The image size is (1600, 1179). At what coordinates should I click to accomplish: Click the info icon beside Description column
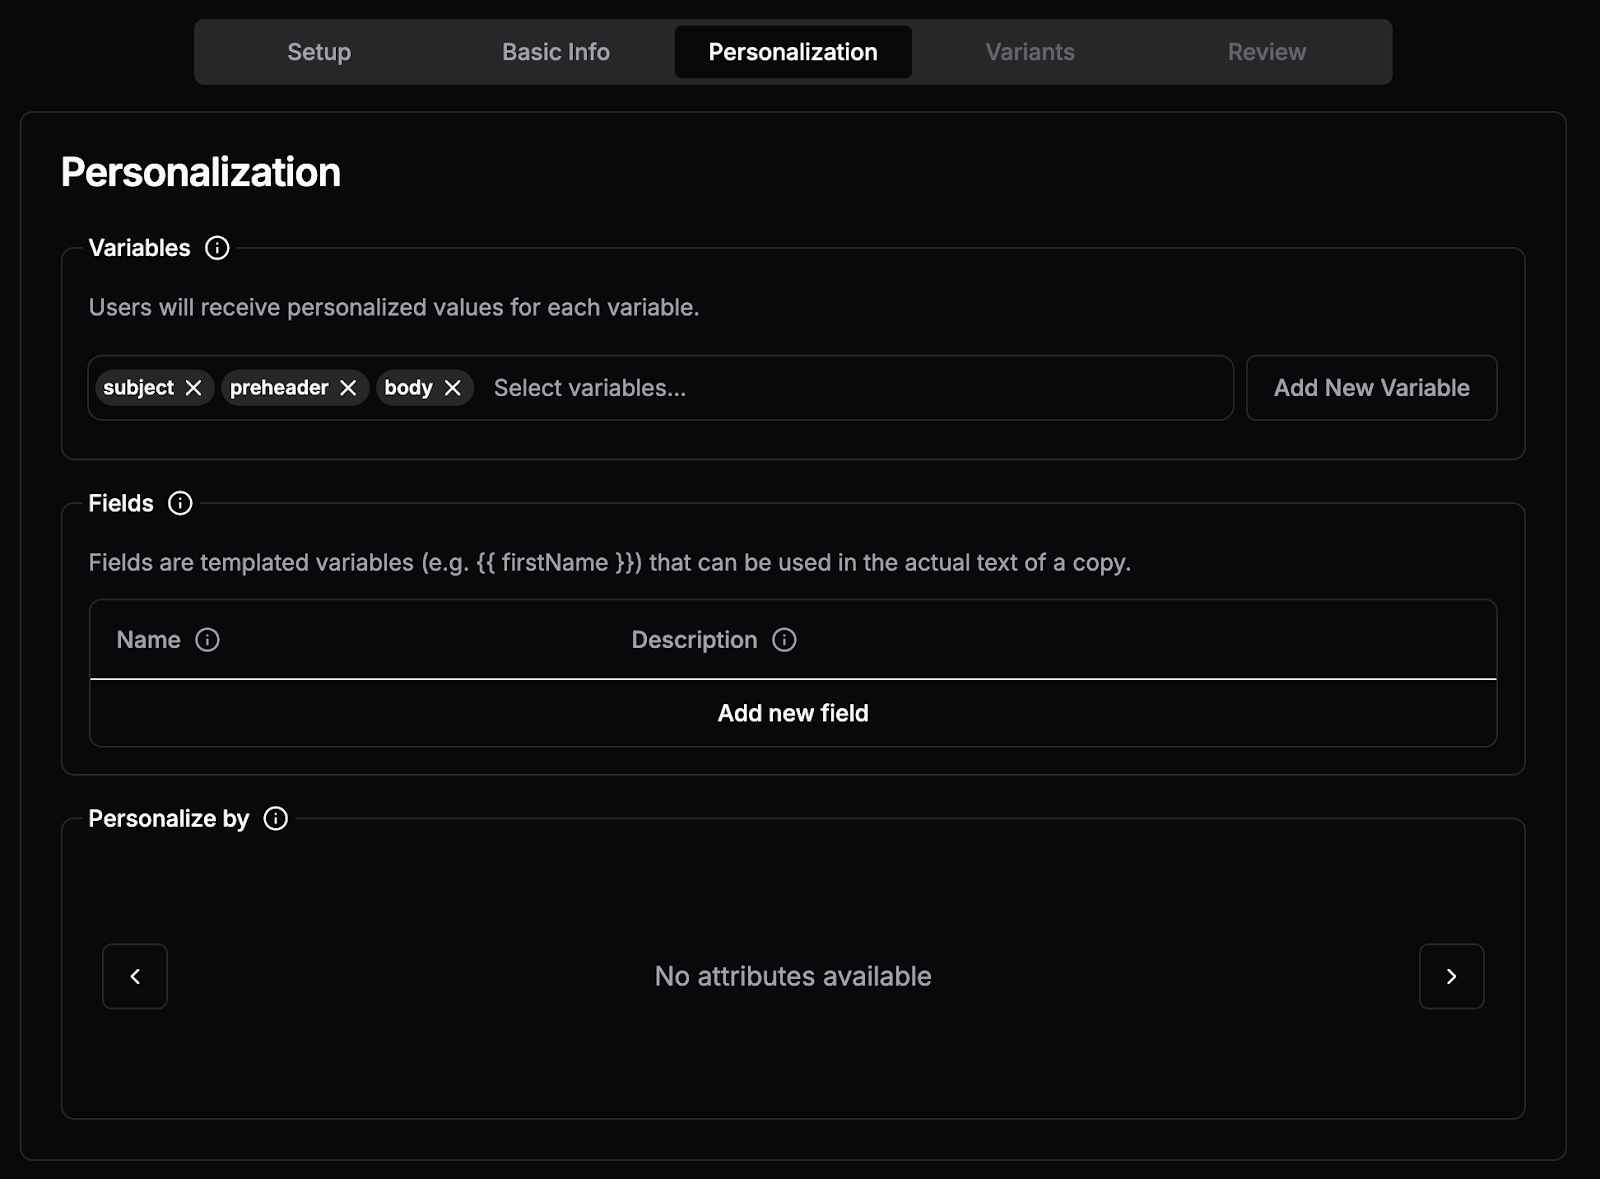(x=784, y=640)
